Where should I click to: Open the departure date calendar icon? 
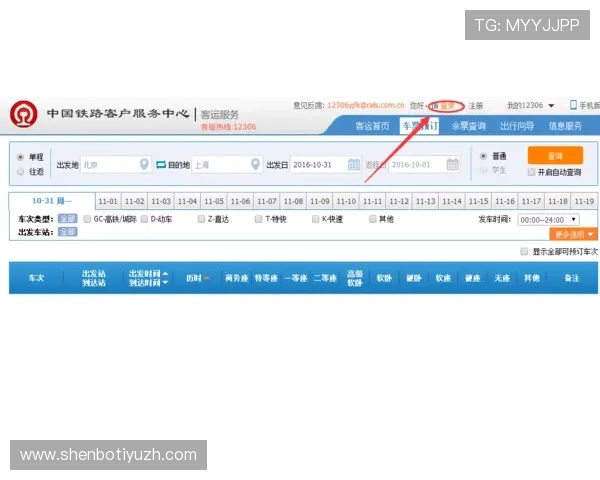click(354, 165)
